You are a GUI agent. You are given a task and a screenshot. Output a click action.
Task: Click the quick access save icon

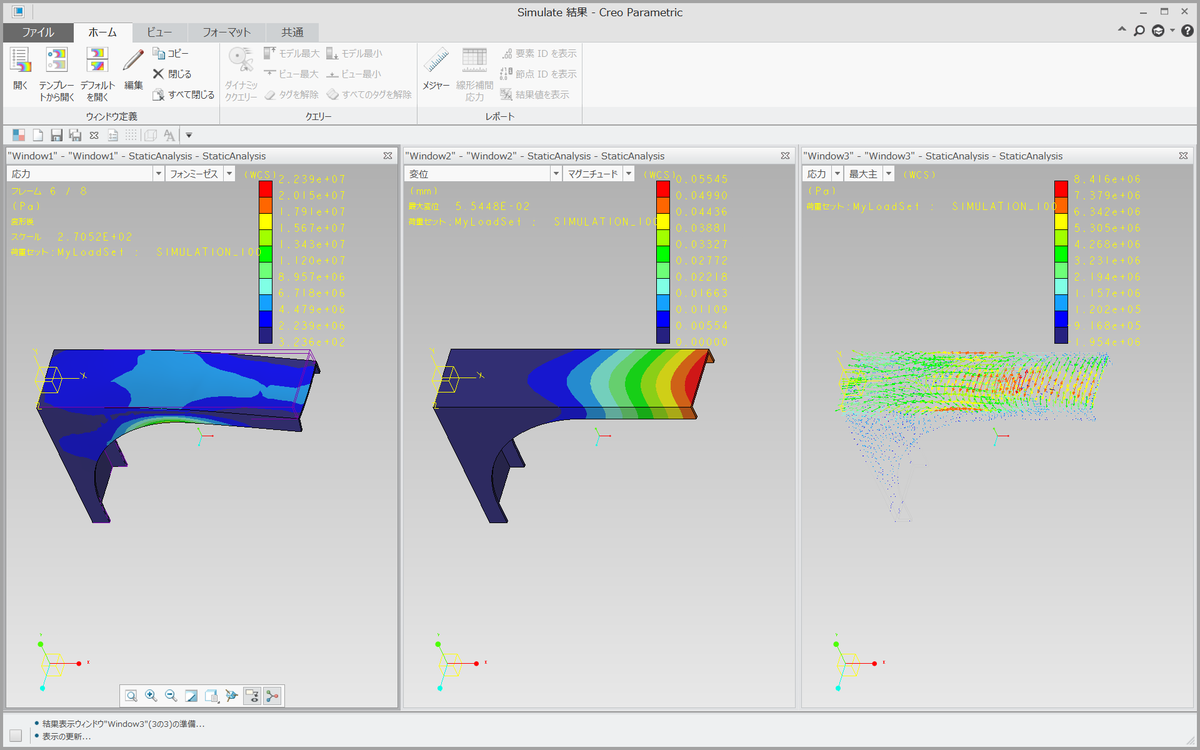pyautogui.click(x=57, y=135)
